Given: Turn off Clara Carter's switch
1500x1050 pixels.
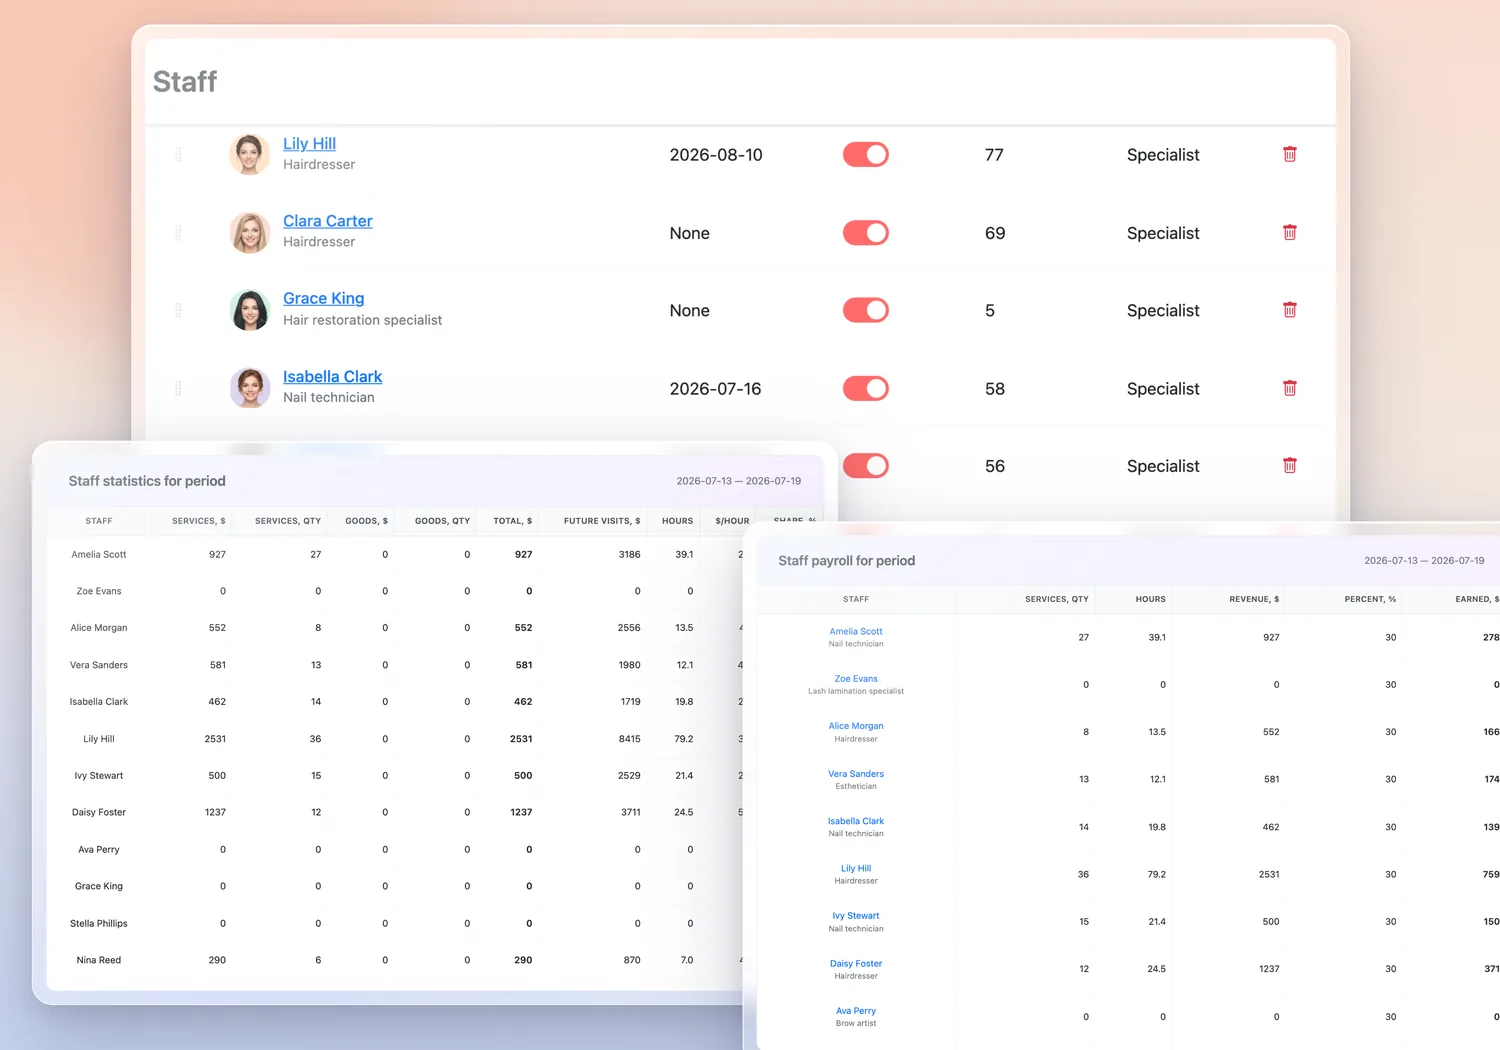Looking at the screenshot, I should 866,233.
